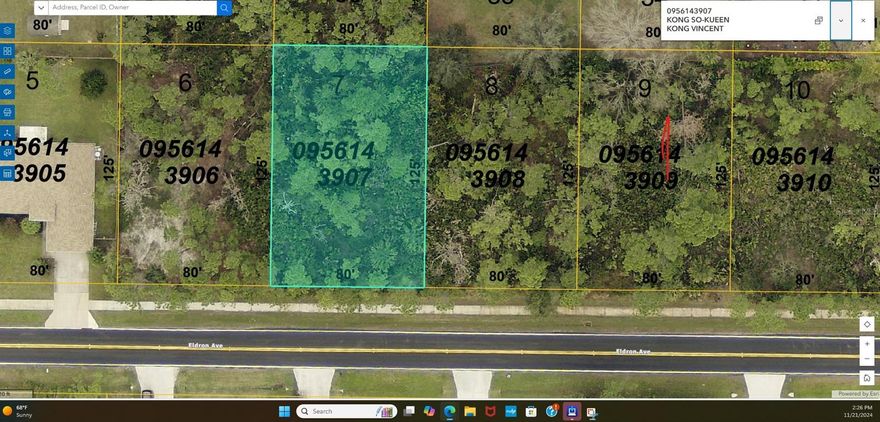Open the basemap gallery grid icon
Viewport: 880px width, 422px height.
(7, 51)
